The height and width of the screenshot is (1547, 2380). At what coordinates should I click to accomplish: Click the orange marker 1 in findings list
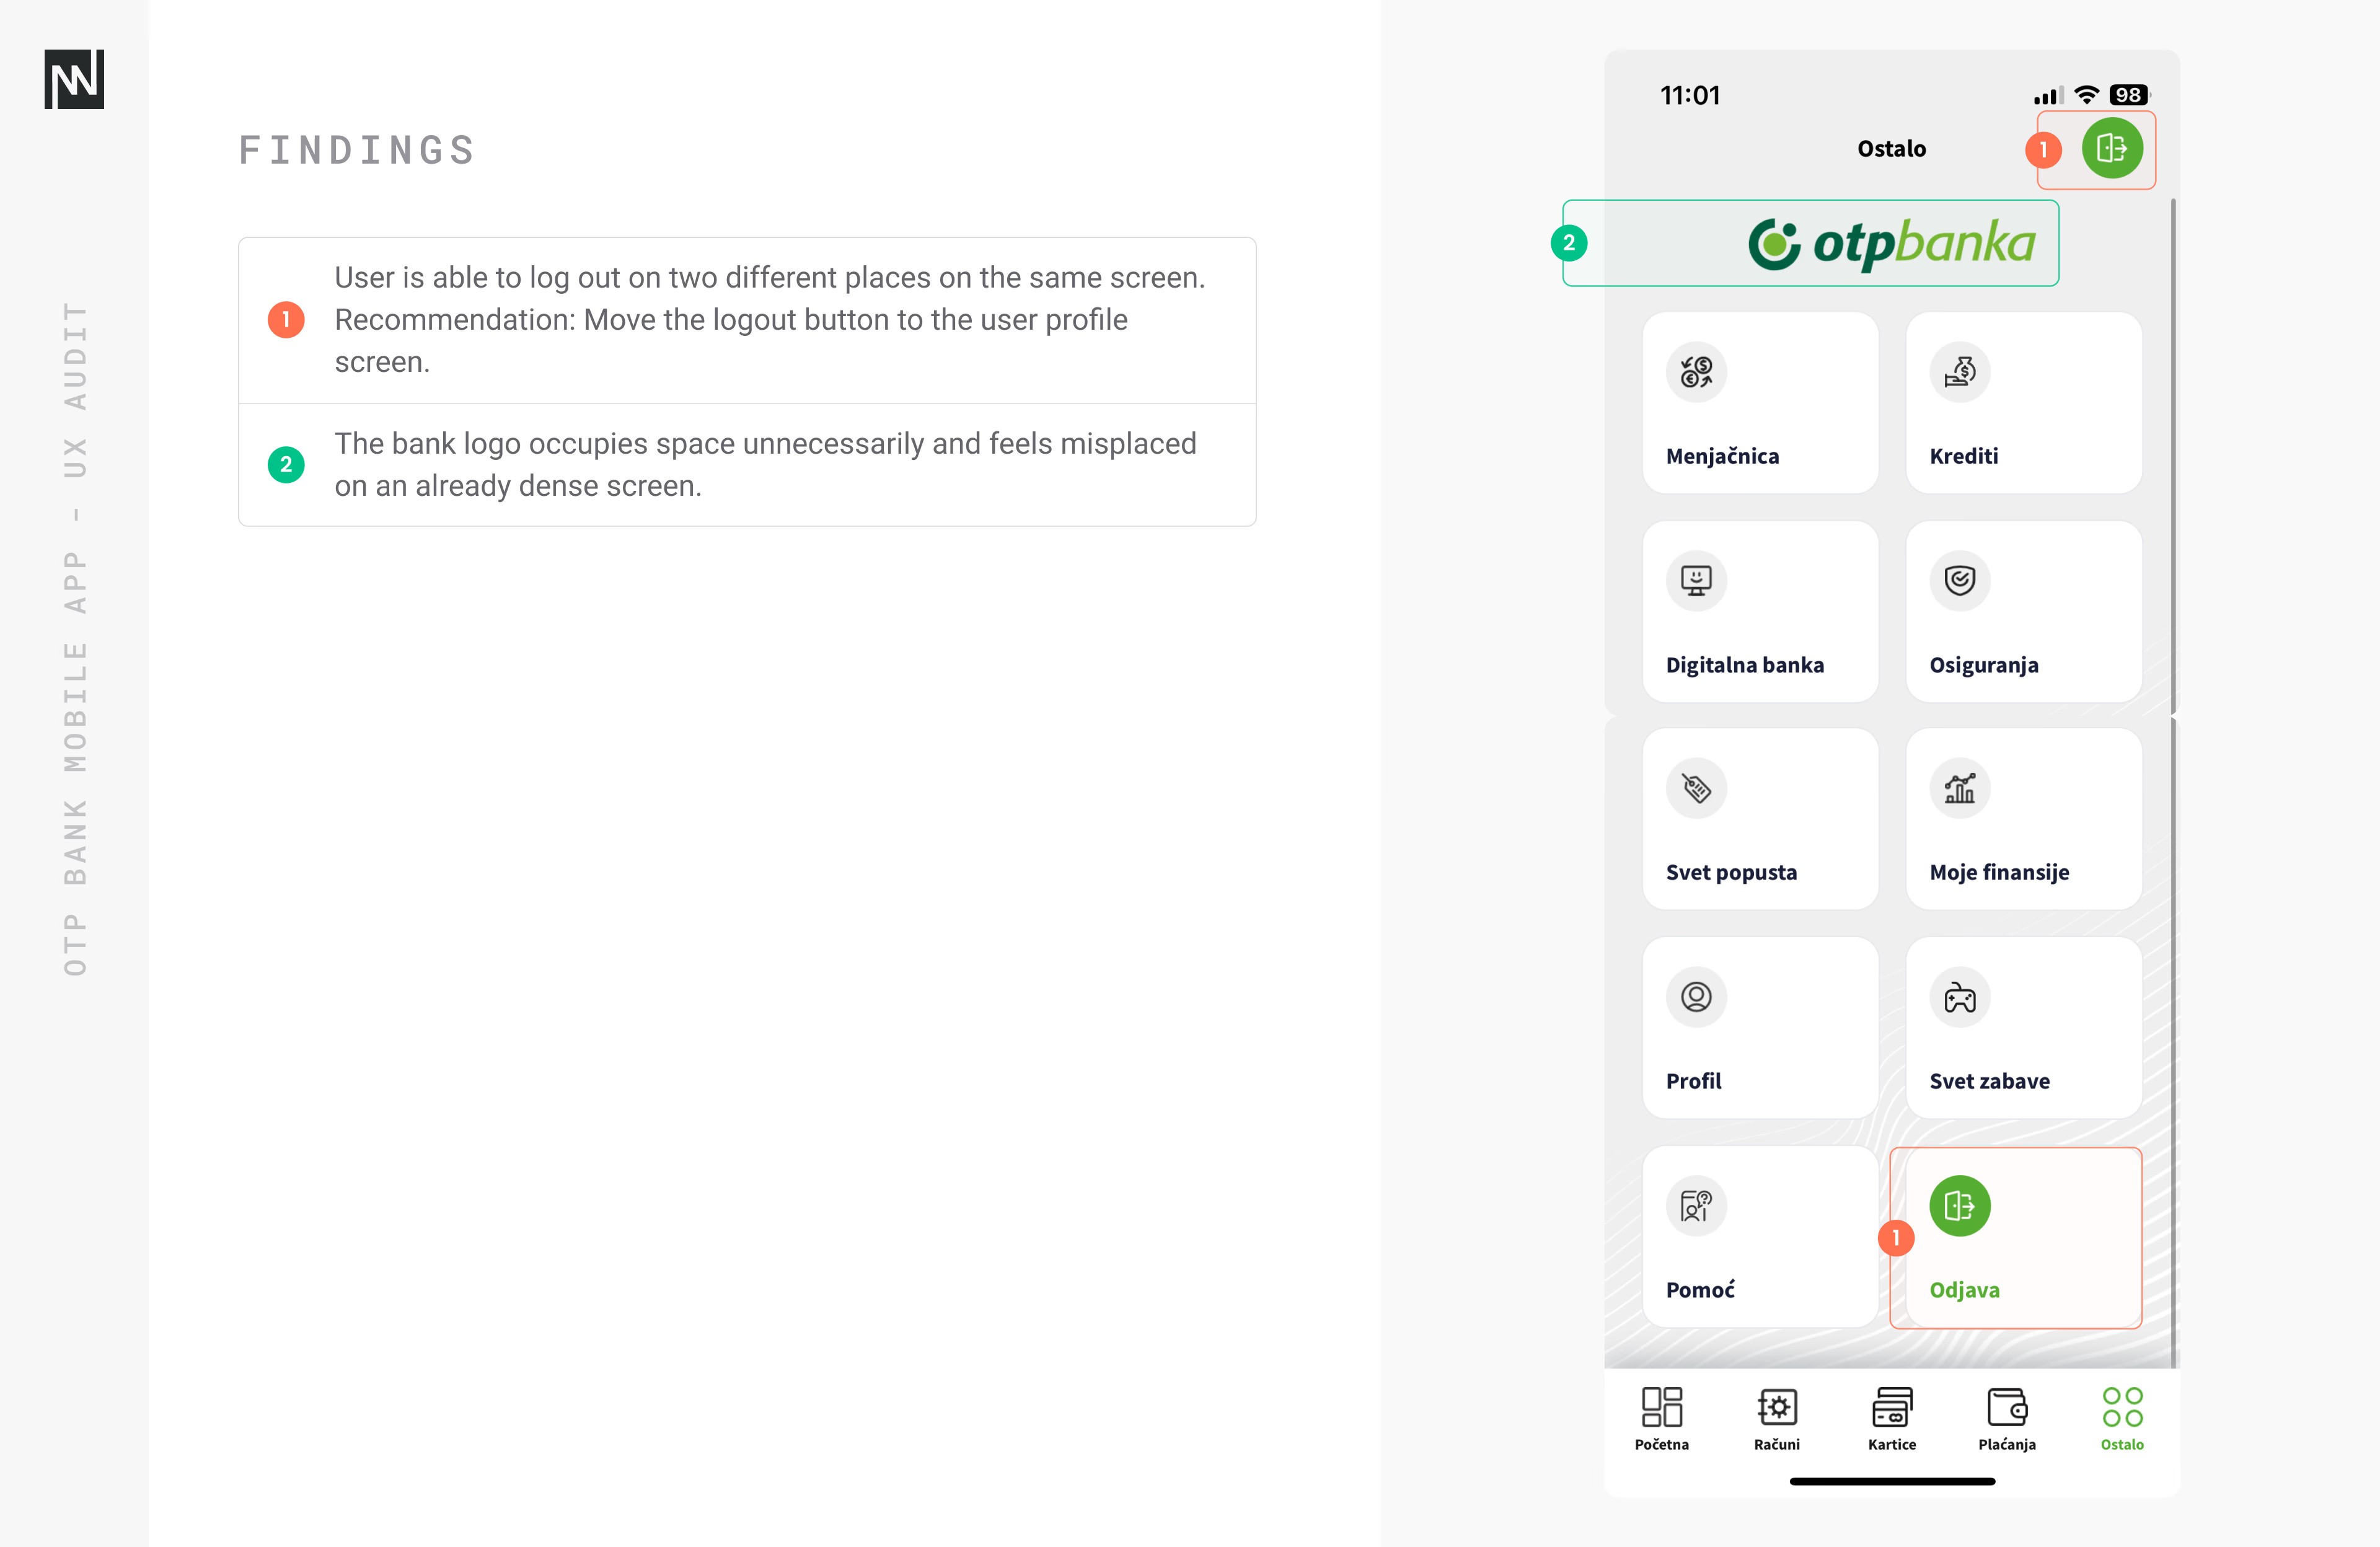(286, 320)
